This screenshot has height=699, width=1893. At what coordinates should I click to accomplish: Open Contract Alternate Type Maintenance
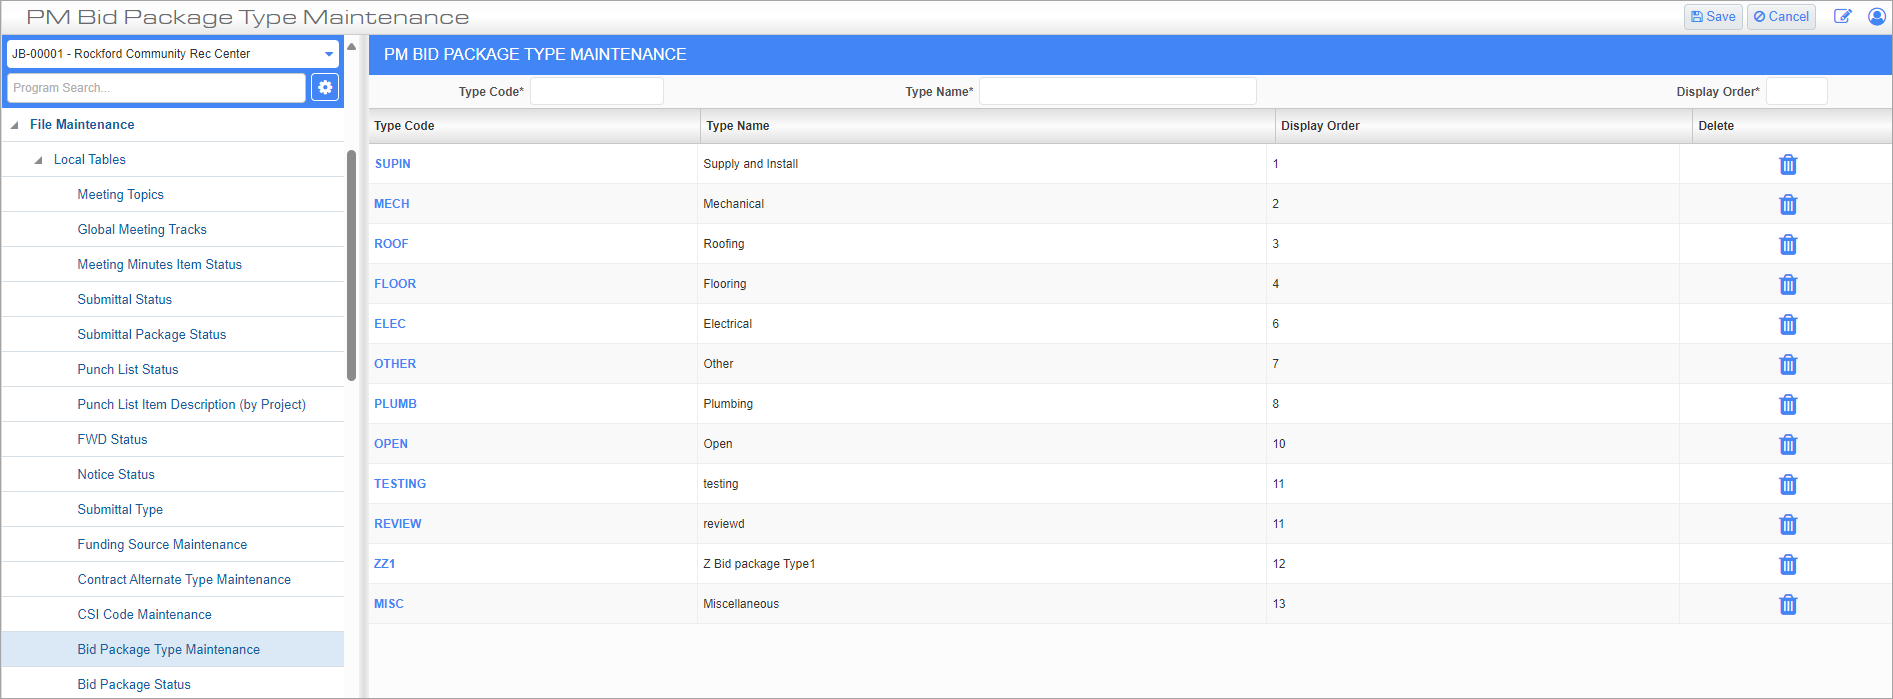[184, 579]
